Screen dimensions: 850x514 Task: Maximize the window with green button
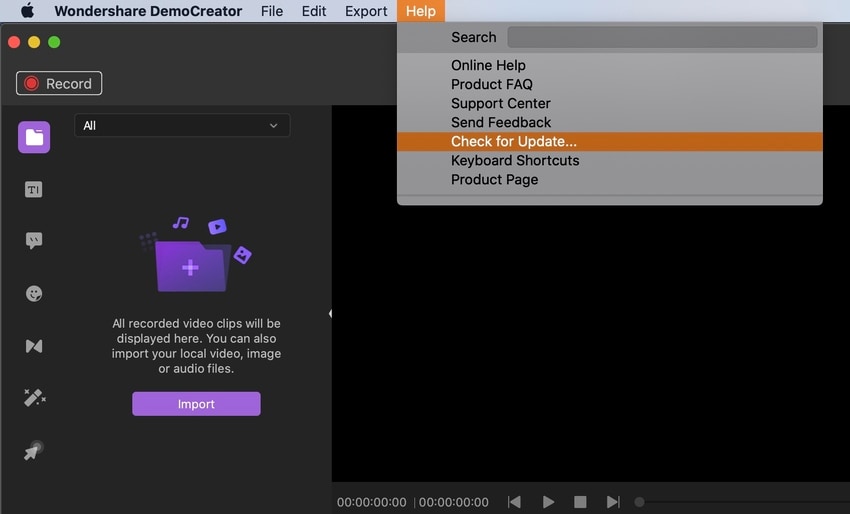pyautogui.click(x=54, y=42)
